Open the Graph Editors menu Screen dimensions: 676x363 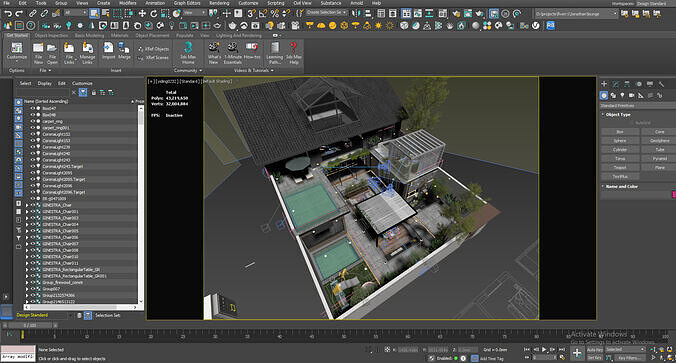click(187, 3)
